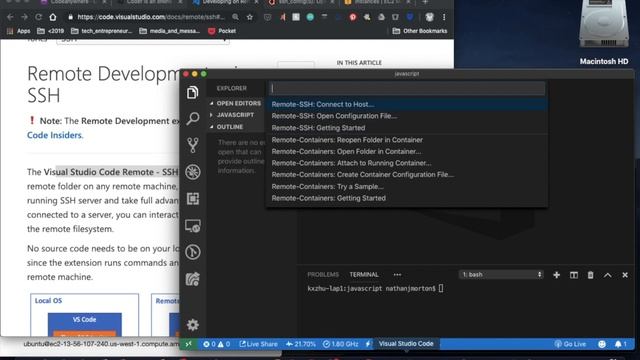Screen dimensions: 640x360
Task: Click the 21.70% CPU status item
Action: pyautogui.click(x=300, y=344)
